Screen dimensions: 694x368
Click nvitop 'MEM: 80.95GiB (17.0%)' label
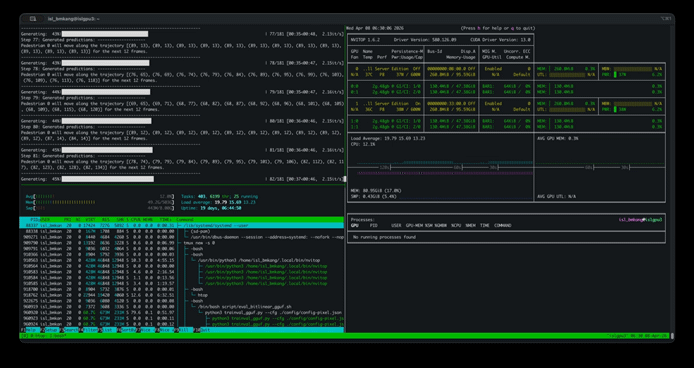pyautogui.click(x=376, y=190)
